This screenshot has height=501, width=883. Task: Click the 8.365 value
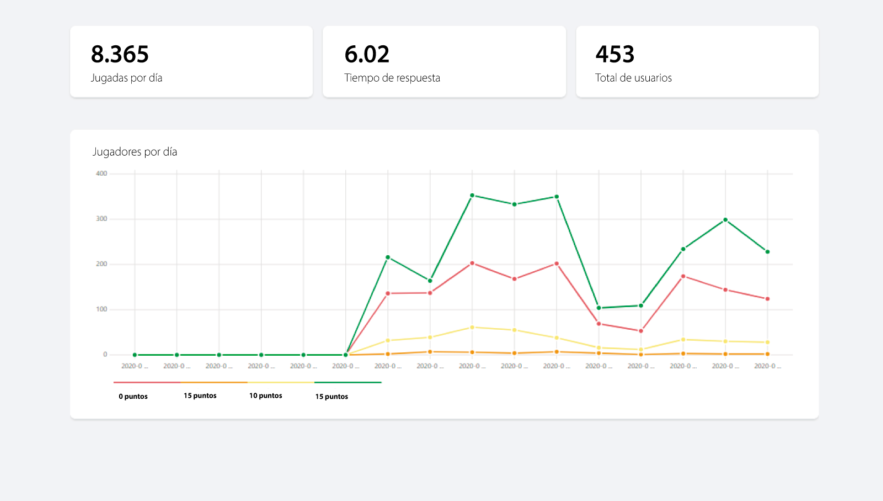coord(119,54)
